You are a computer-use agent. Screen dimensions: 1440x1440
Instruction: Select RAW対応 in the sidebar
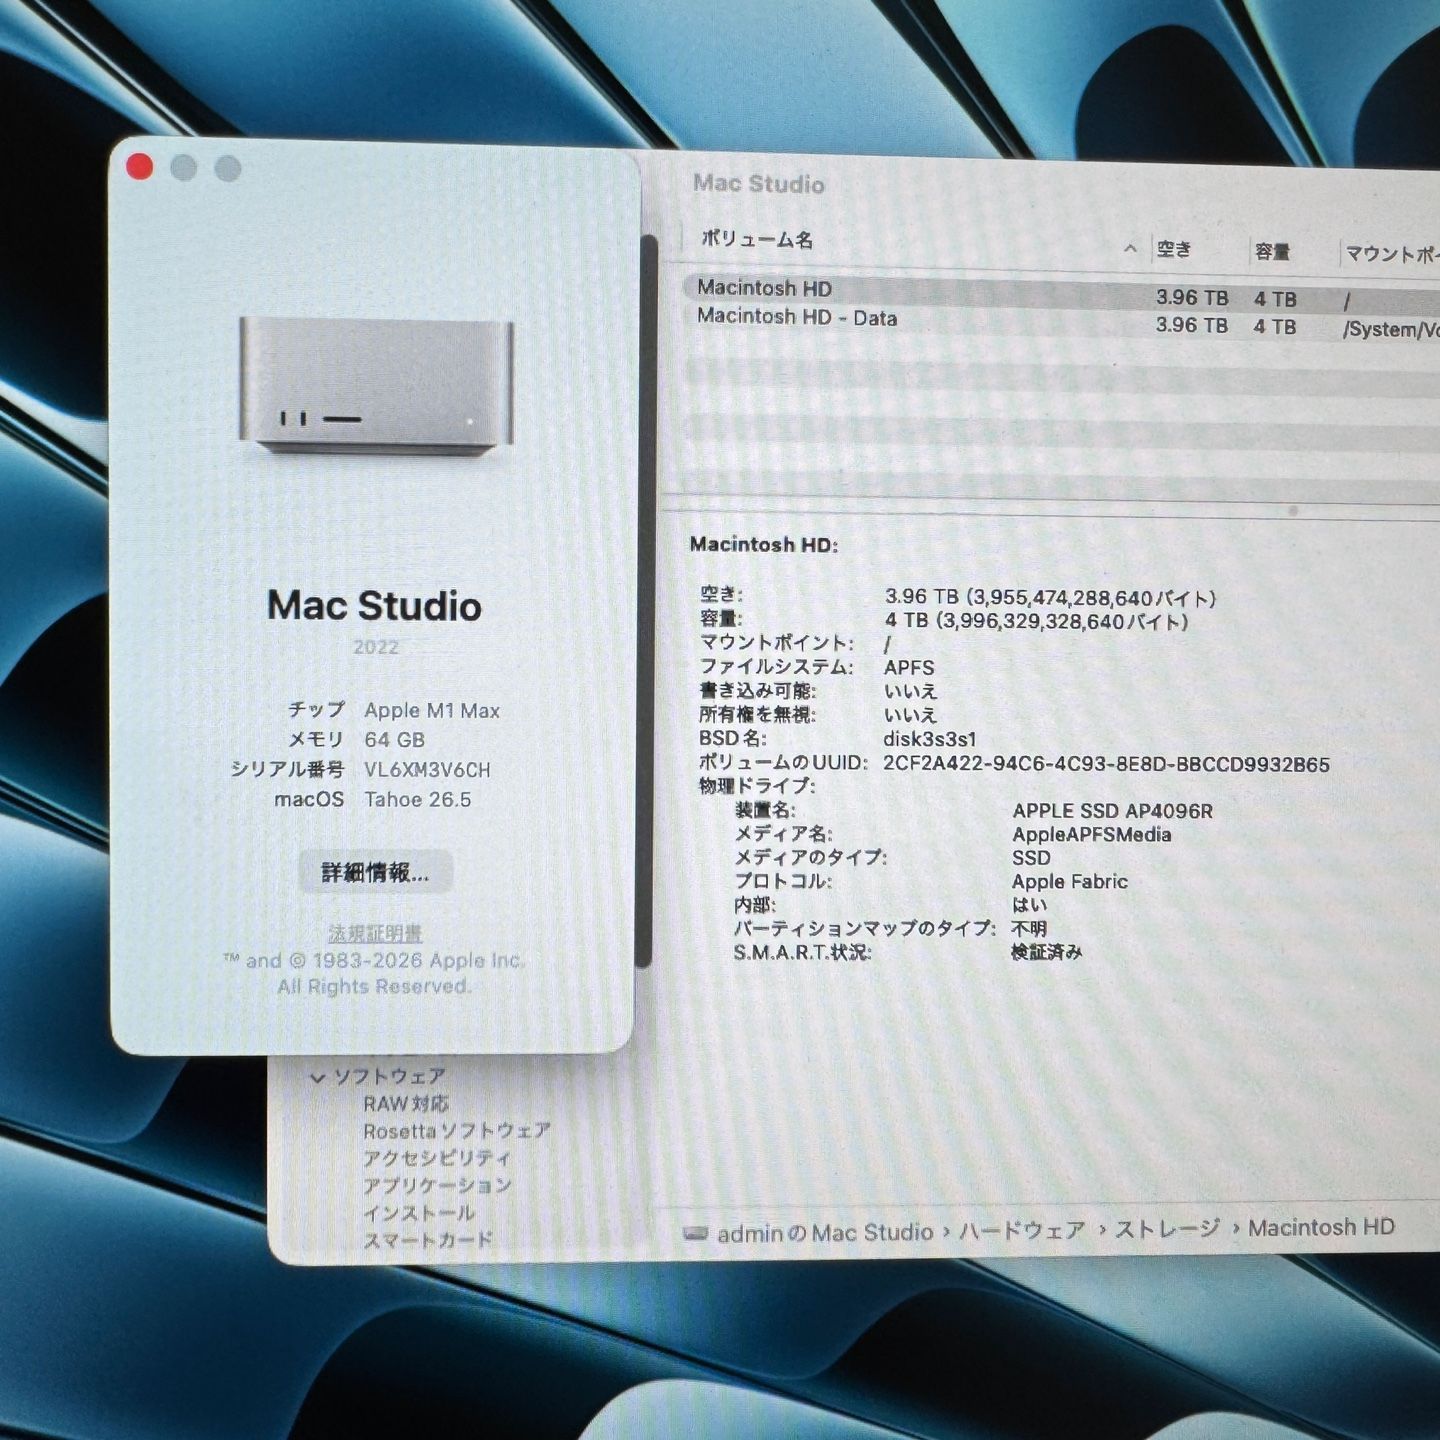point(405,1104)
